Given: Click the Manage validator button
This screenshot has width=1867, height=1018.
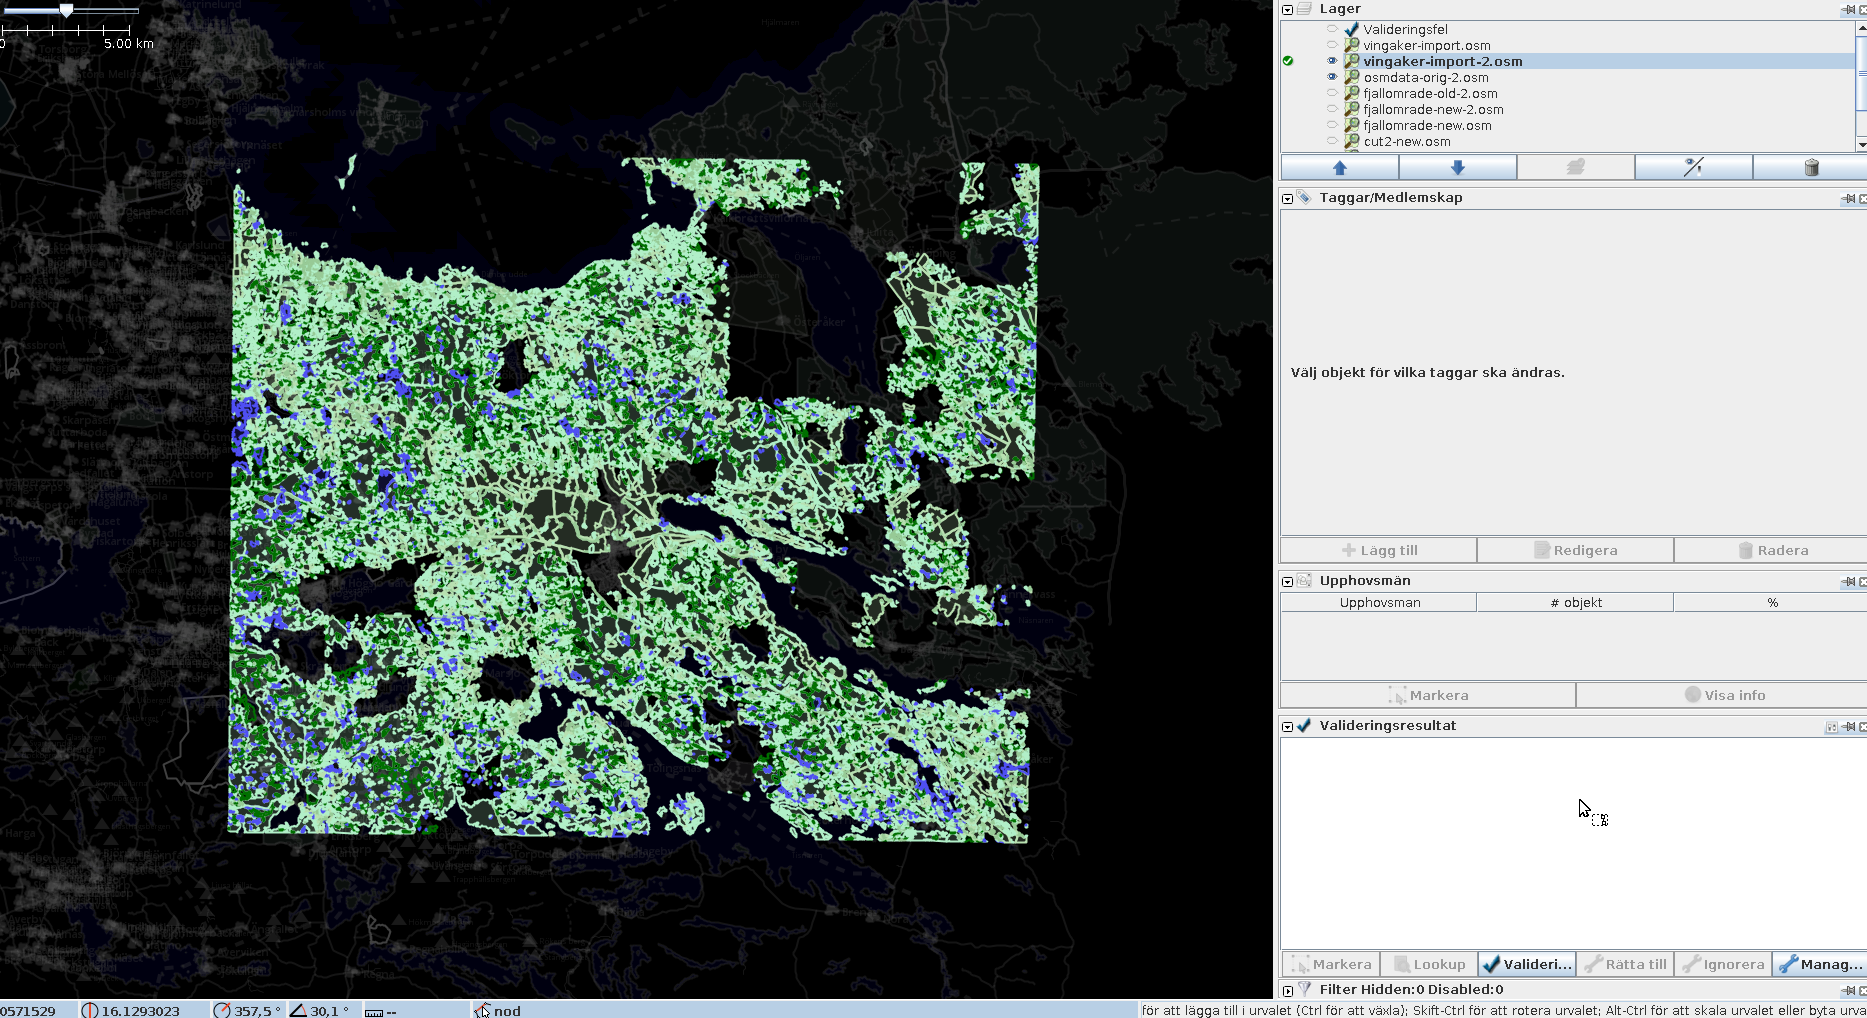Looking at the screenshot, I should pyautogui.click(x=1820, y=964).
